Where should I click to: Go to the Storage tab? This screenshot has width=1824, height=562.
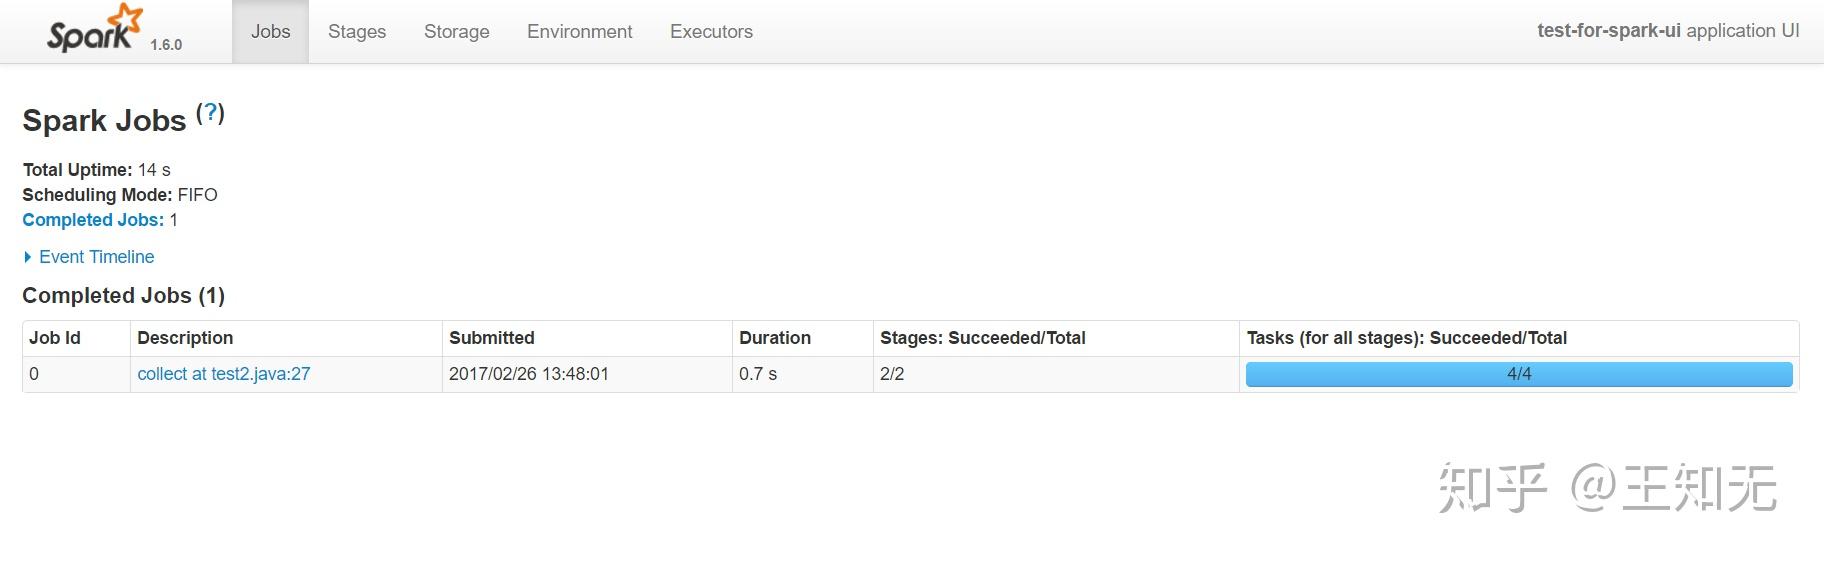[x=456, y=32]
